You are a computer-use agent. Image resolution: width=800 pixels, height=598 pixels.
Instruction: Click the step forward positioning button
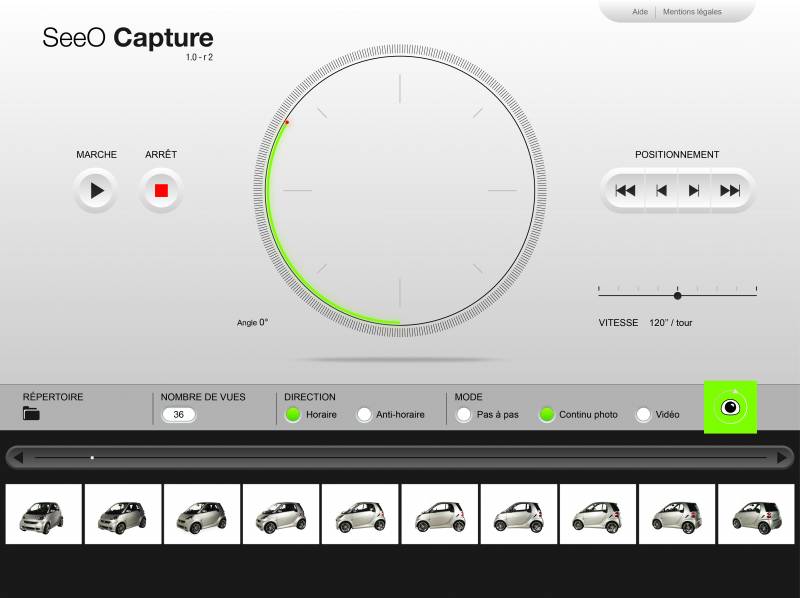coord(694,190)
